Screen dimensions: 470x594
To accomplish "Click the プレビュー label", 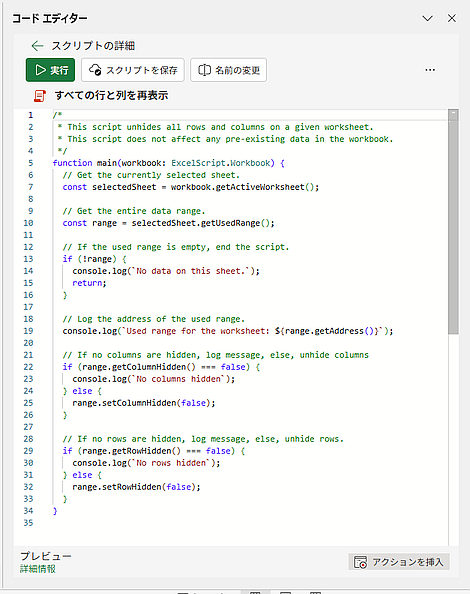I will click(45, 556).
